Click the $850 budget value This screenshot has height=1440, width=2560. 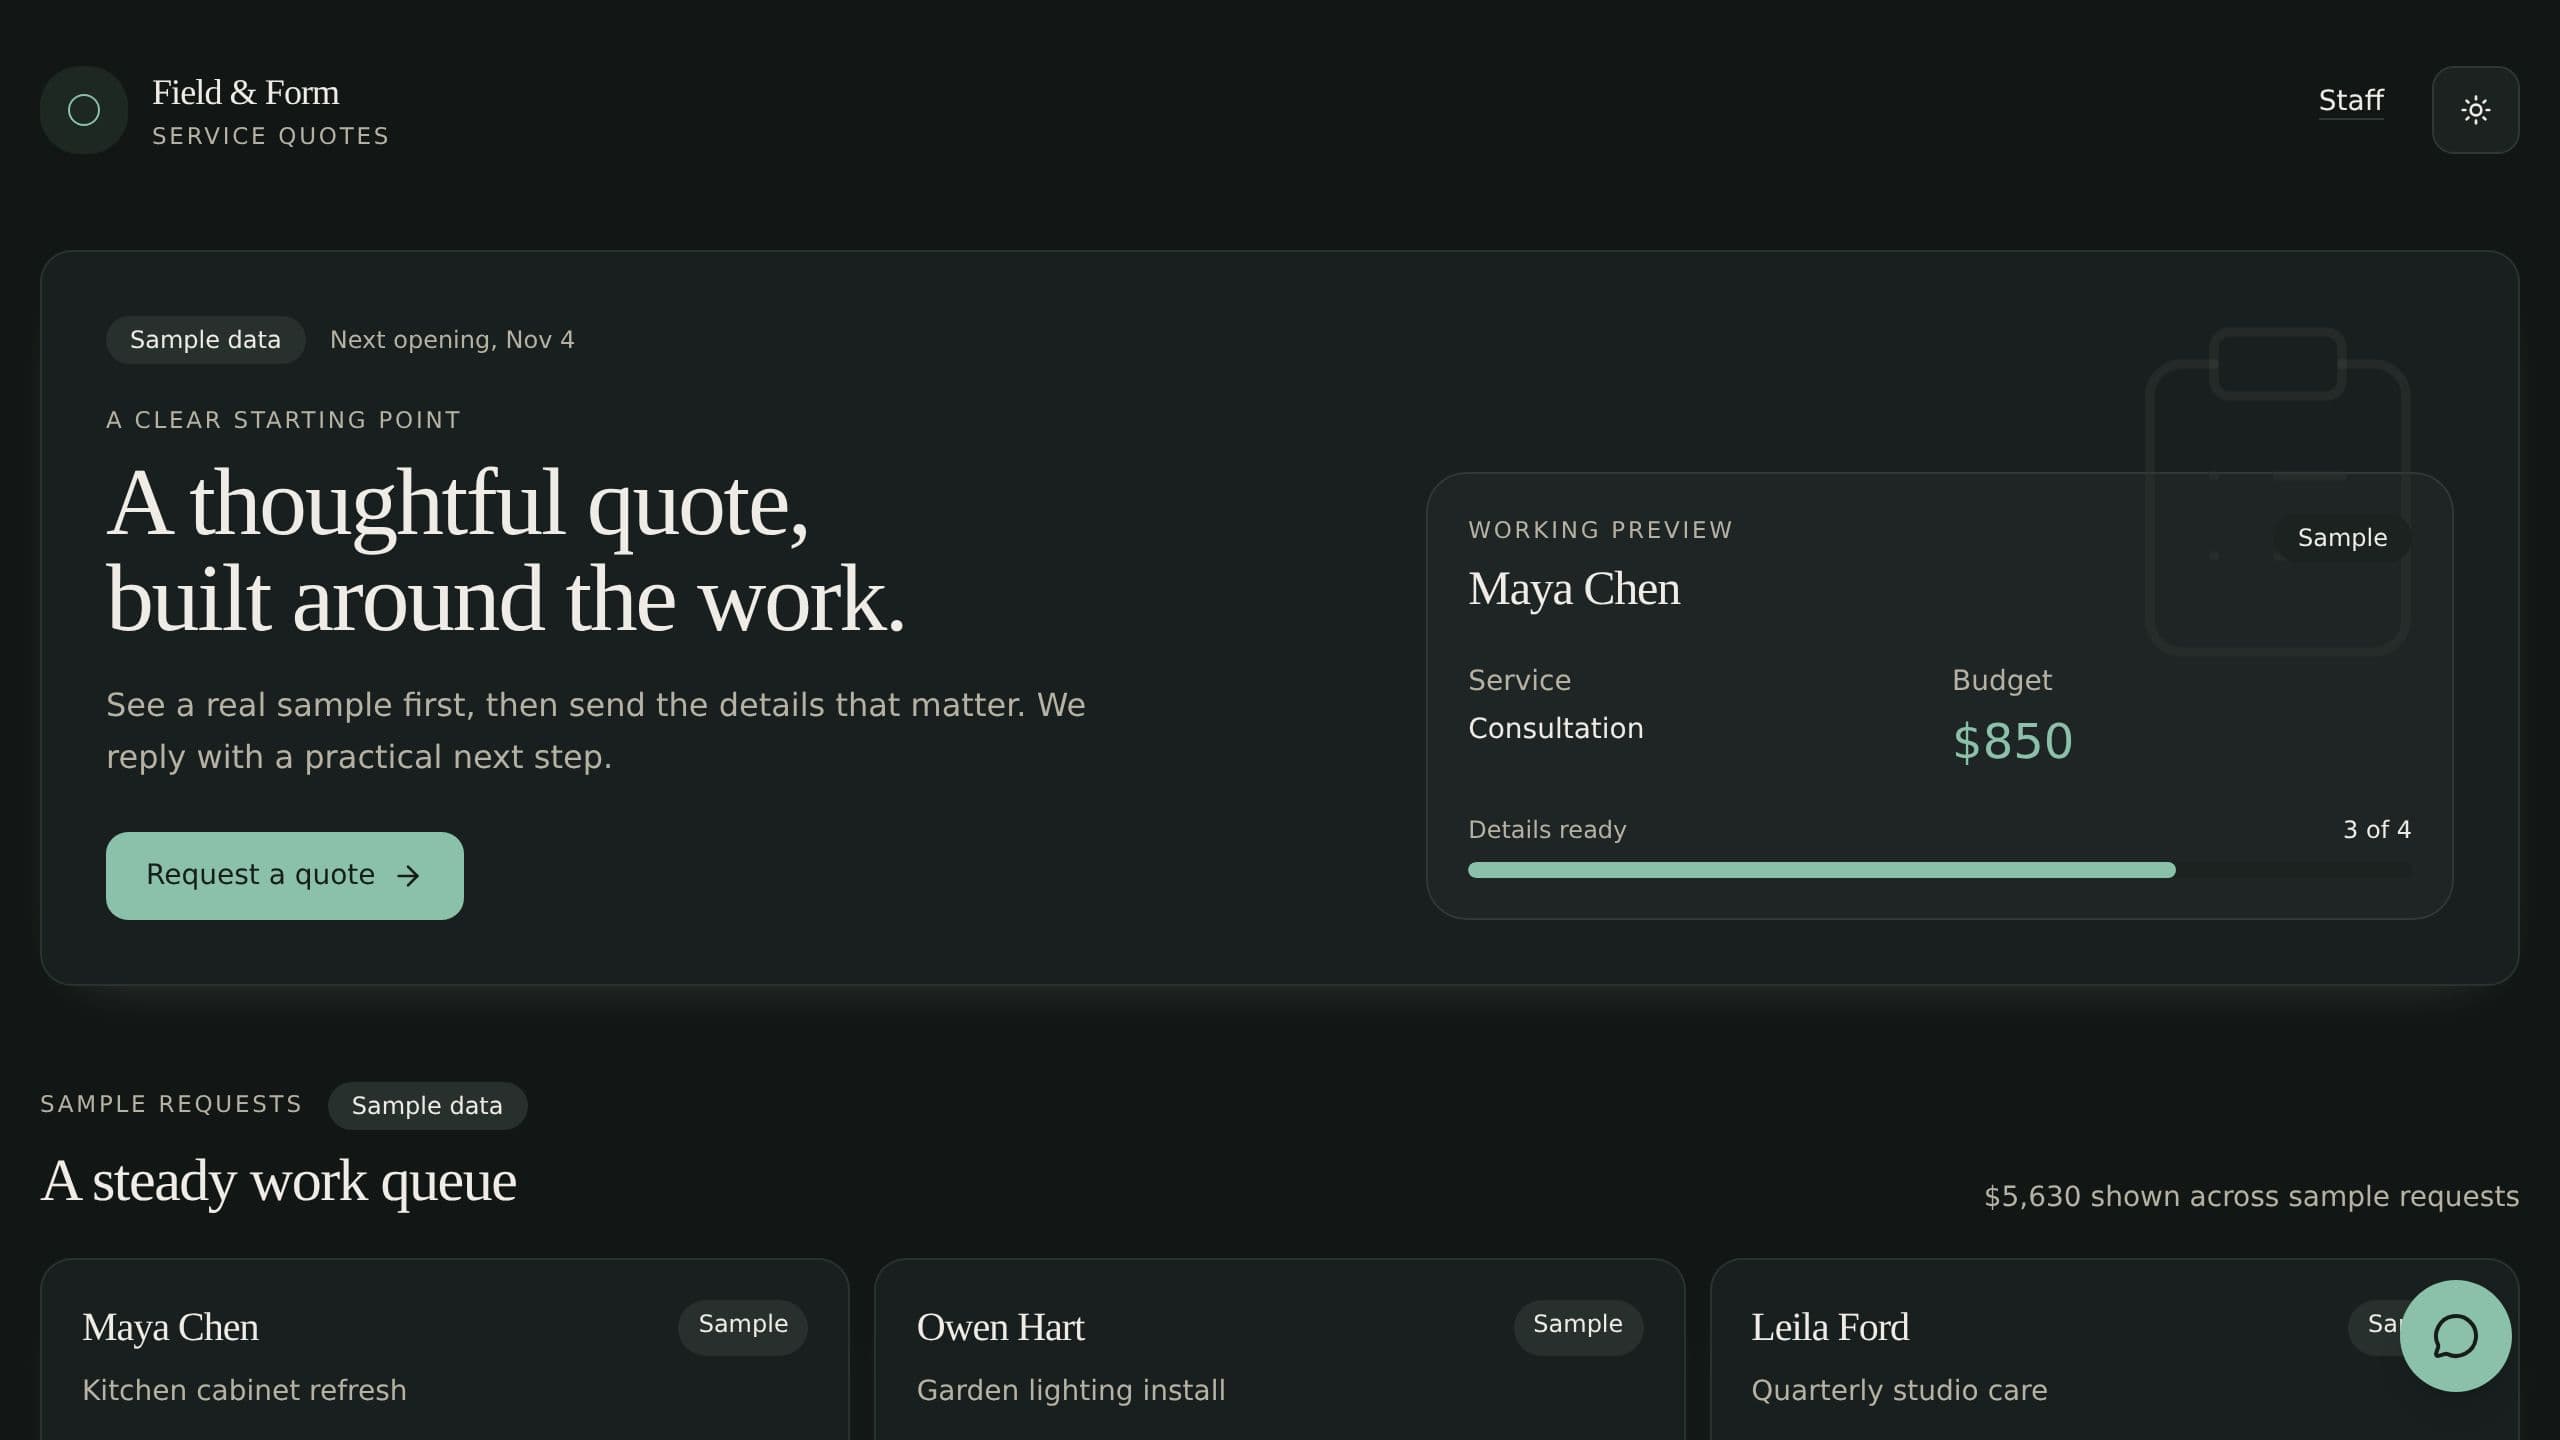(x=2012, y=742)
